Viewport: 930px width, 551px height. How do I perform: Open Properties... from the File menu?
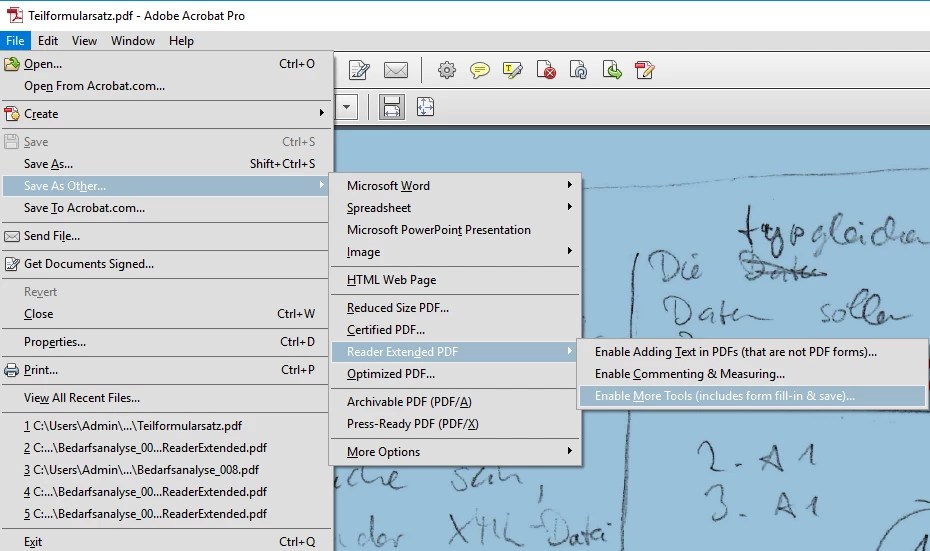click(x=165, y=342)
